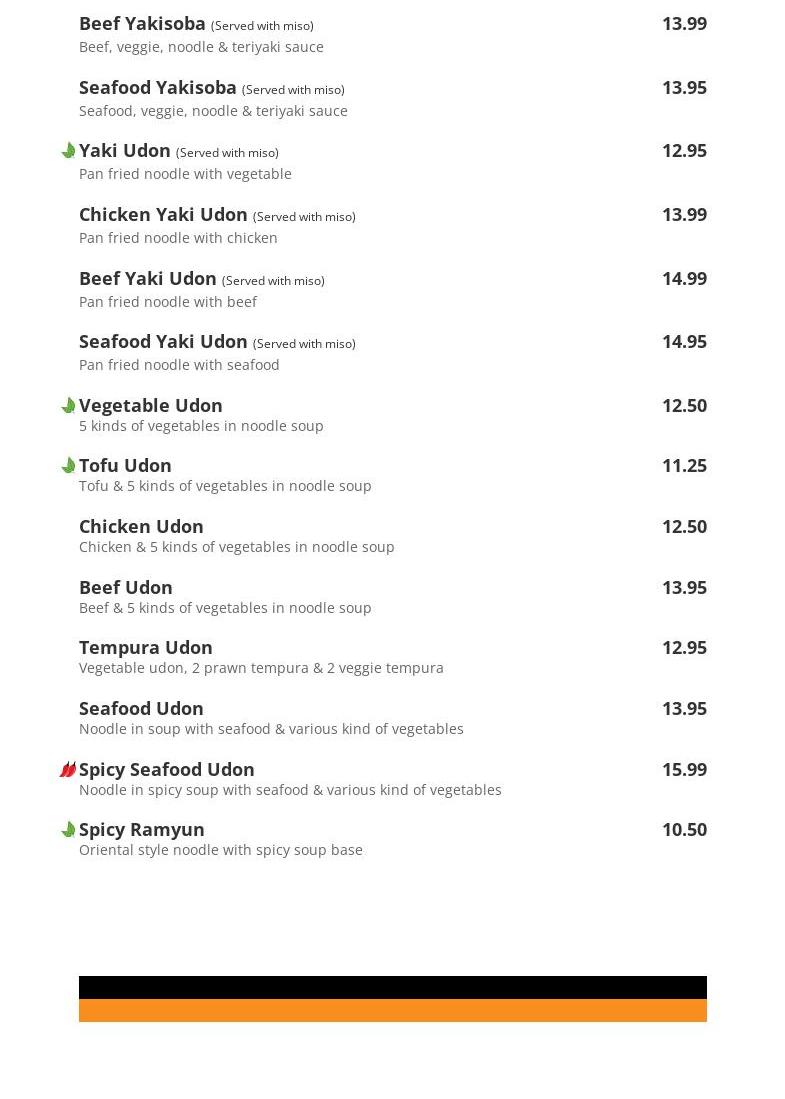The height and width of the screenshot is (1099, 785).
Task: Click the red chili icon by Spicy Seafood Udon
Action: click(x=67, y=770)
